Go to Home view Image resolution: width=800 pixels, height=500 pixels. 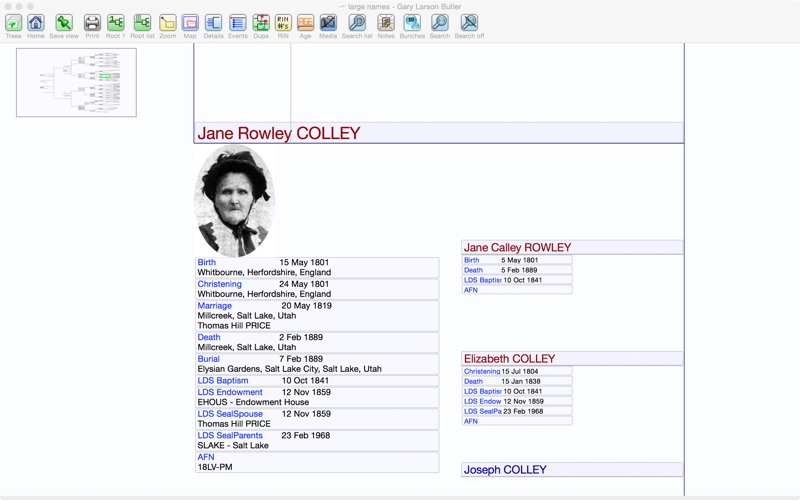pos(36,23)
